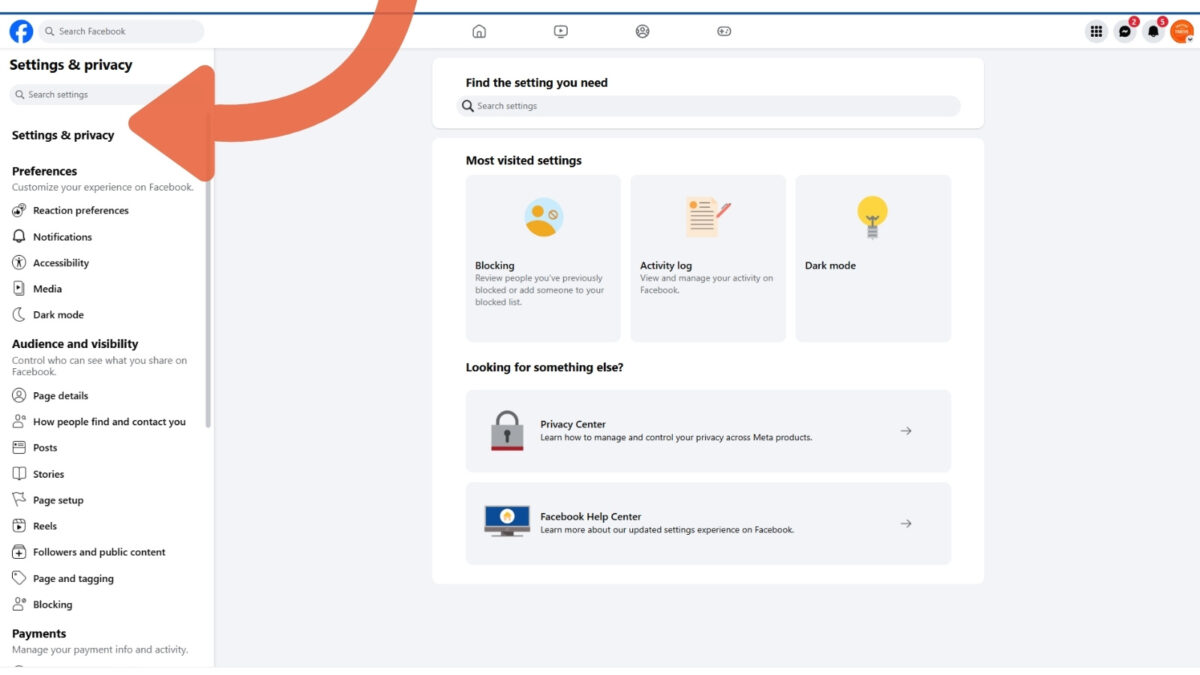Screen dimensions: 1200x675
Task: Click the Privacy Center padlock image
Action: pos(507,431)
